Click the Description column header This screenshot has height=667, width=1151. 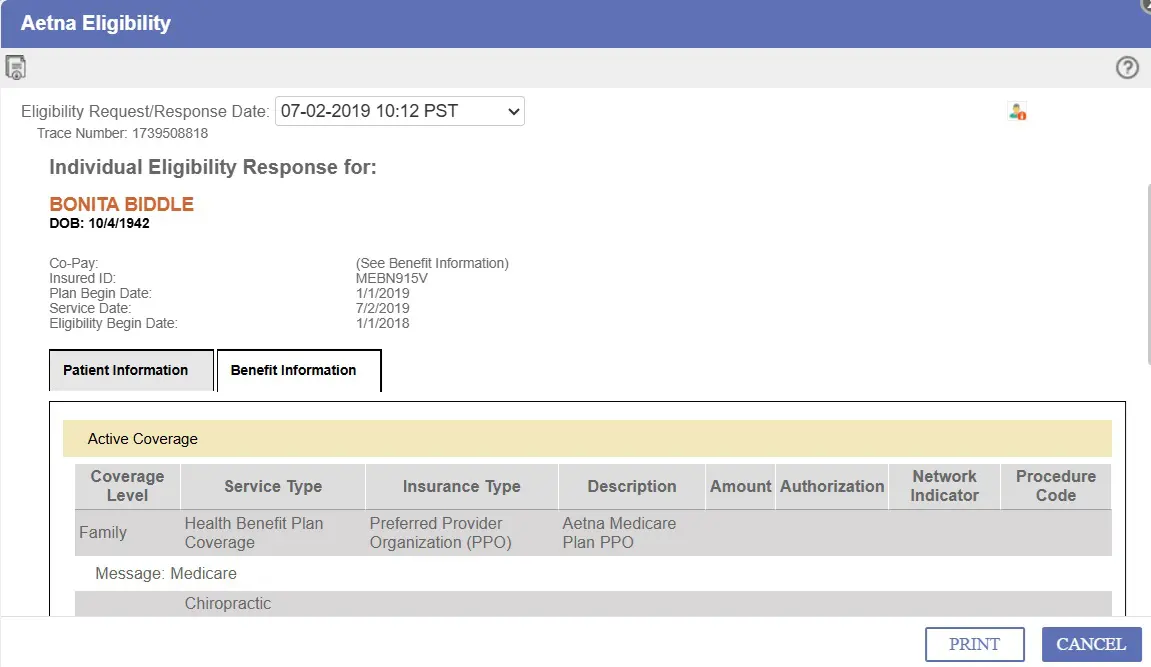tap(632, 486)
